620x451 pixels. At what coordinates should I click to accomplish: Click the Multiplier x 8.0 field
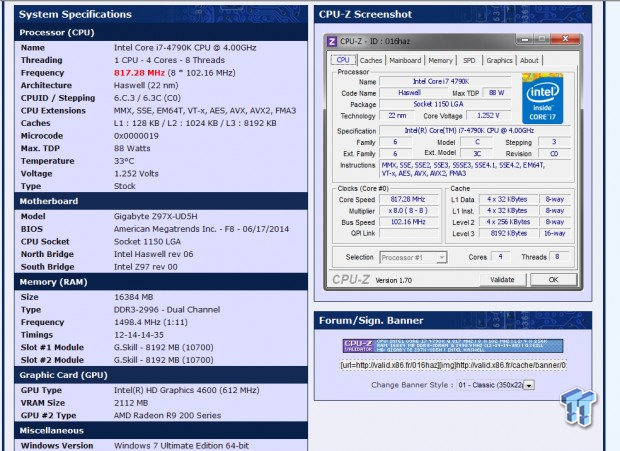(408, 211)
